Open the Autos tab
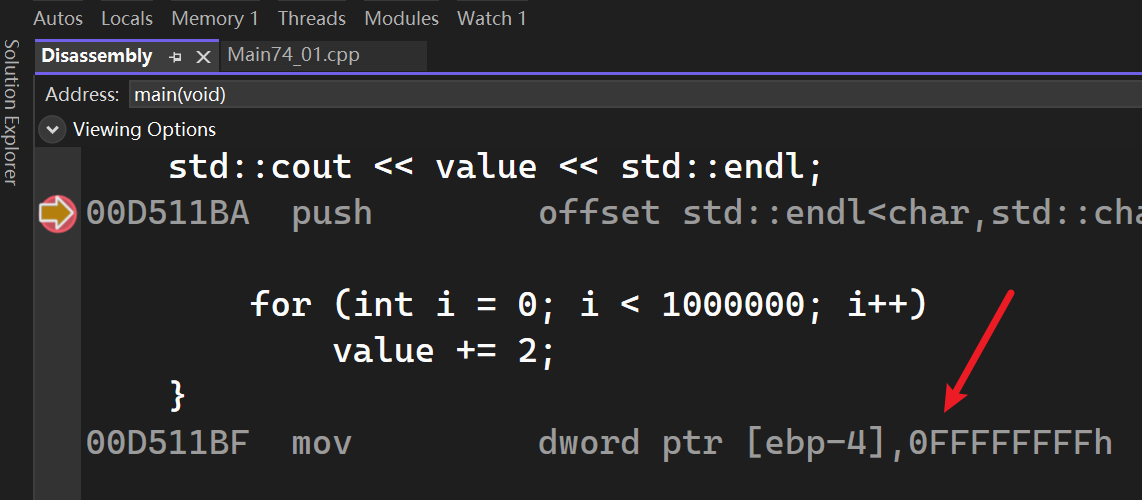This screenshot has width=1142, height=500. click(58, 18)
